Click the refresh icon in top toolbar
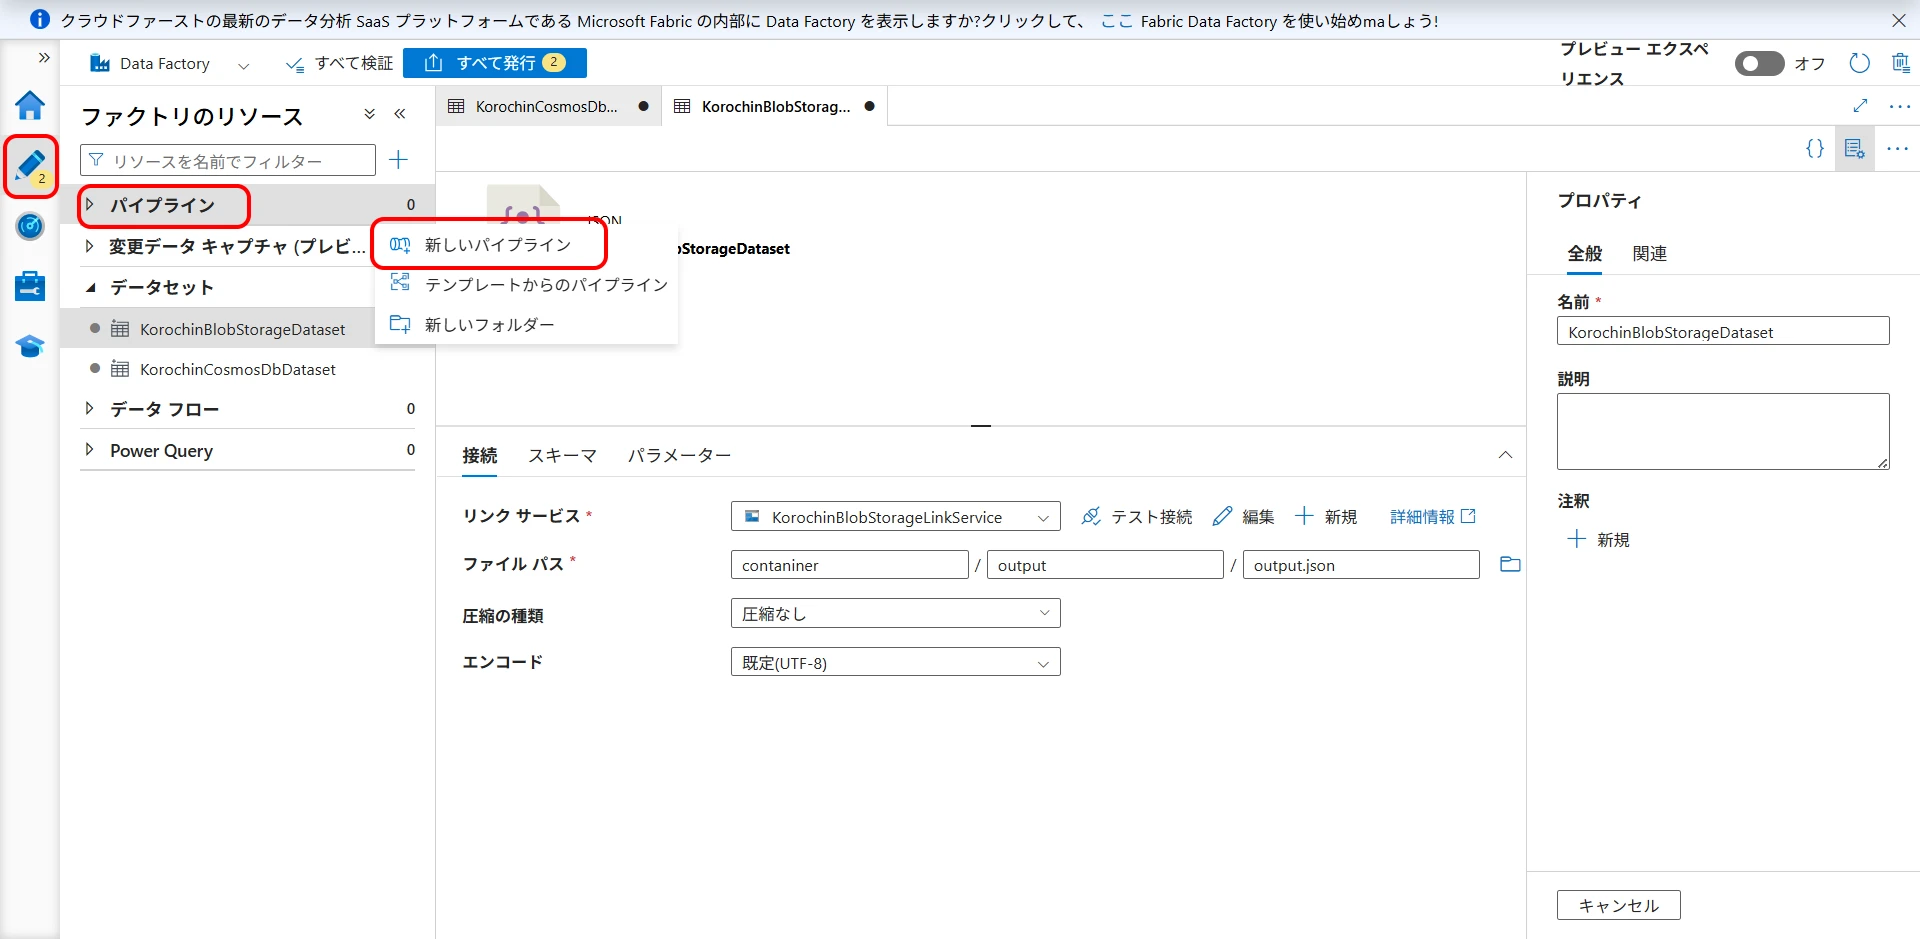Viewport: 1920px width, 939px height. point(1859,63)
